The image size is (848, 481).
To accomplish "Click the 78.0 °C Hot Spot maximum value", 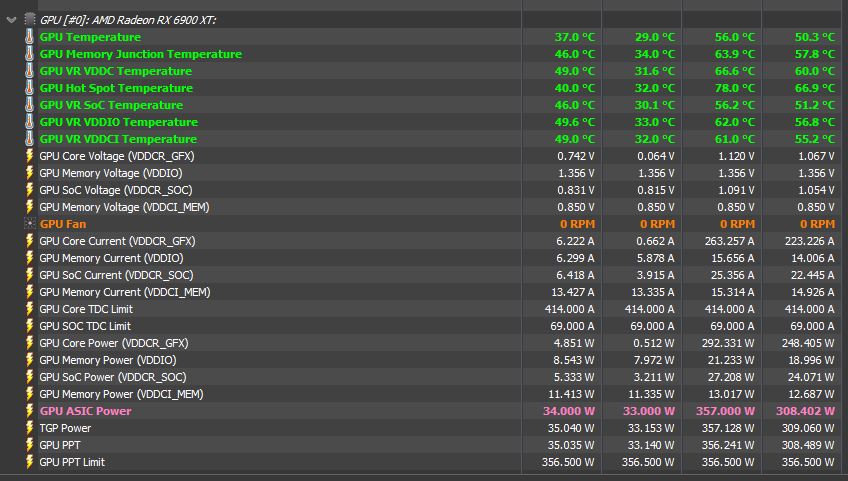I will [734, 88].
